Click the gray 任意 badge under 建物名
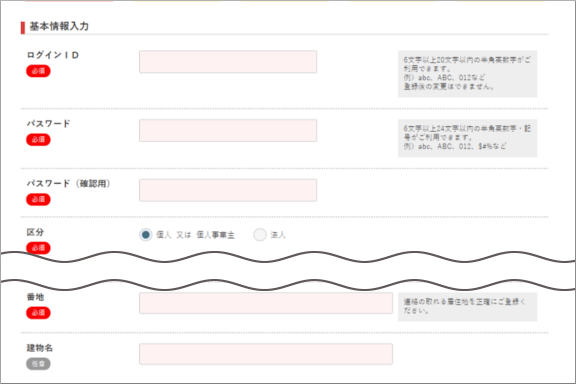Viewport: 576px width, 384px height. pyautogui.click(x=38, y=364)
